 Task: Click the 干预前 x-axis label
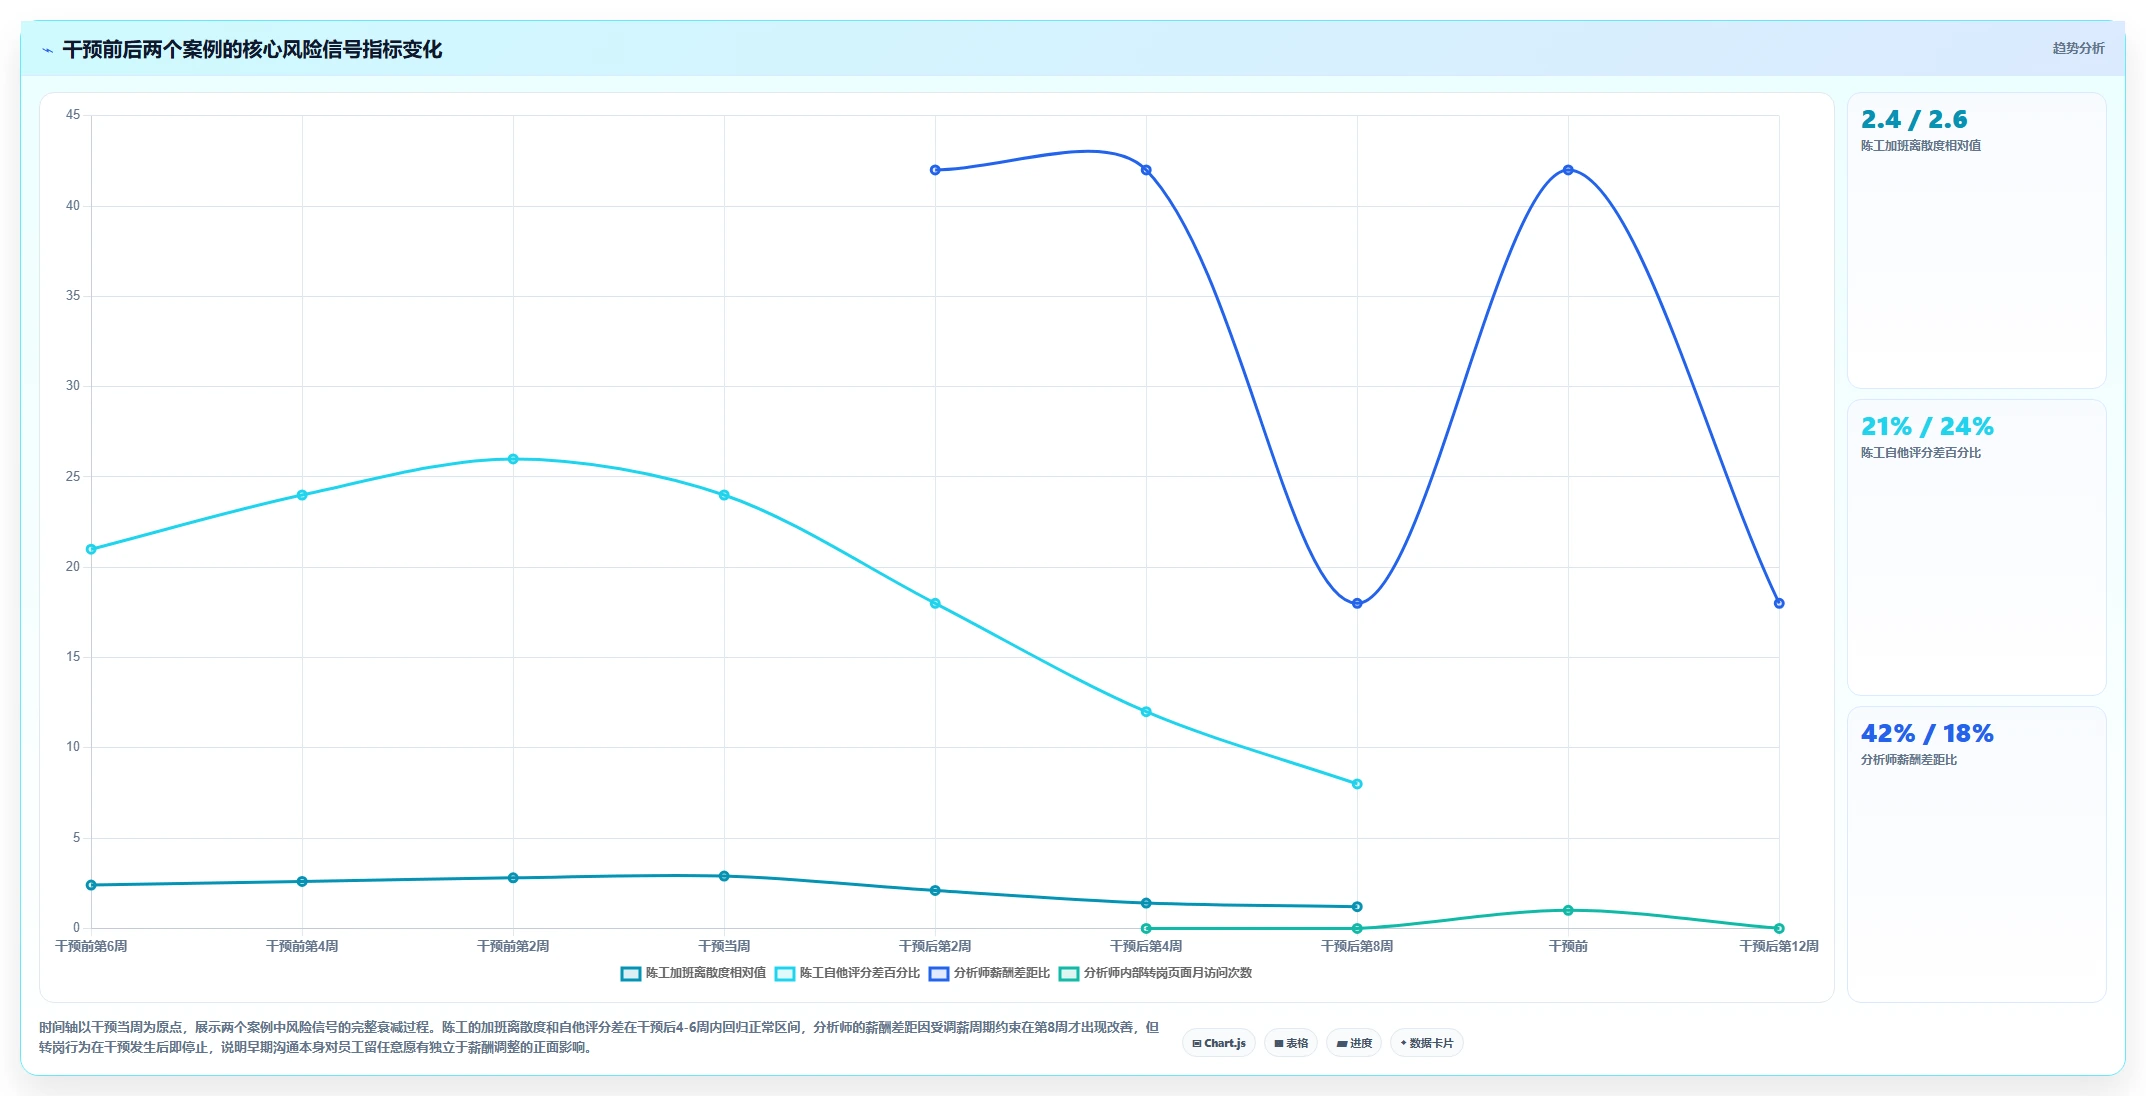click(1568, 946)
